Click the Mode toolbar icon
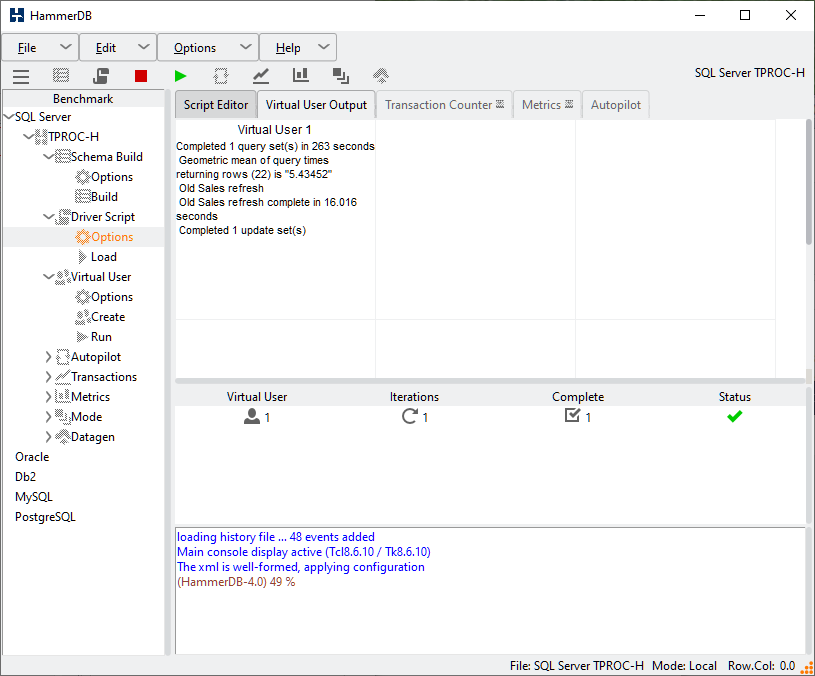 point(341,76)
